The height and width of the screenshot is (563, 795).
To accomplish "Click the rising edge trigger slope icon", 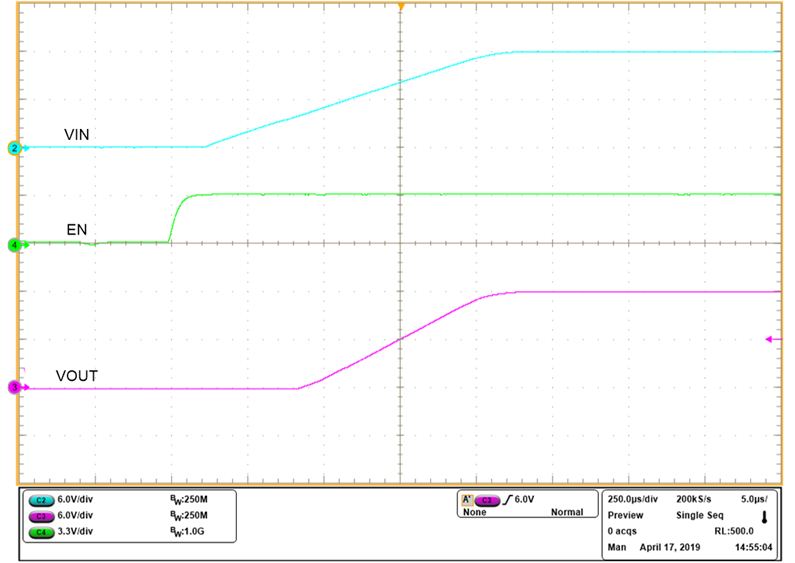I will [x=507, y=500].
